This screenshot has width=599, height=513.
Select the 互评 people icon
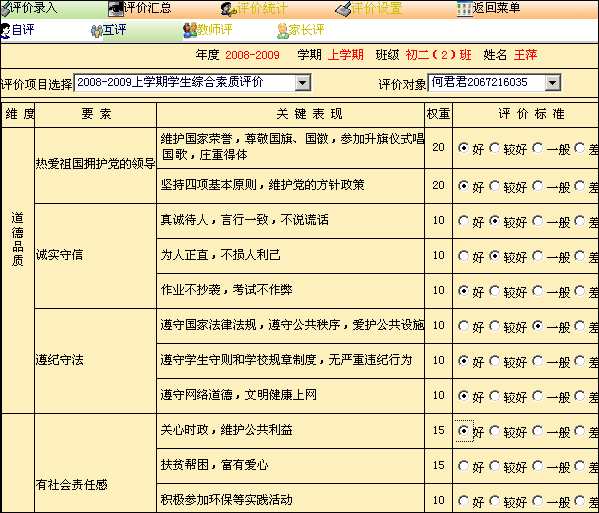(x=97, y=31)
